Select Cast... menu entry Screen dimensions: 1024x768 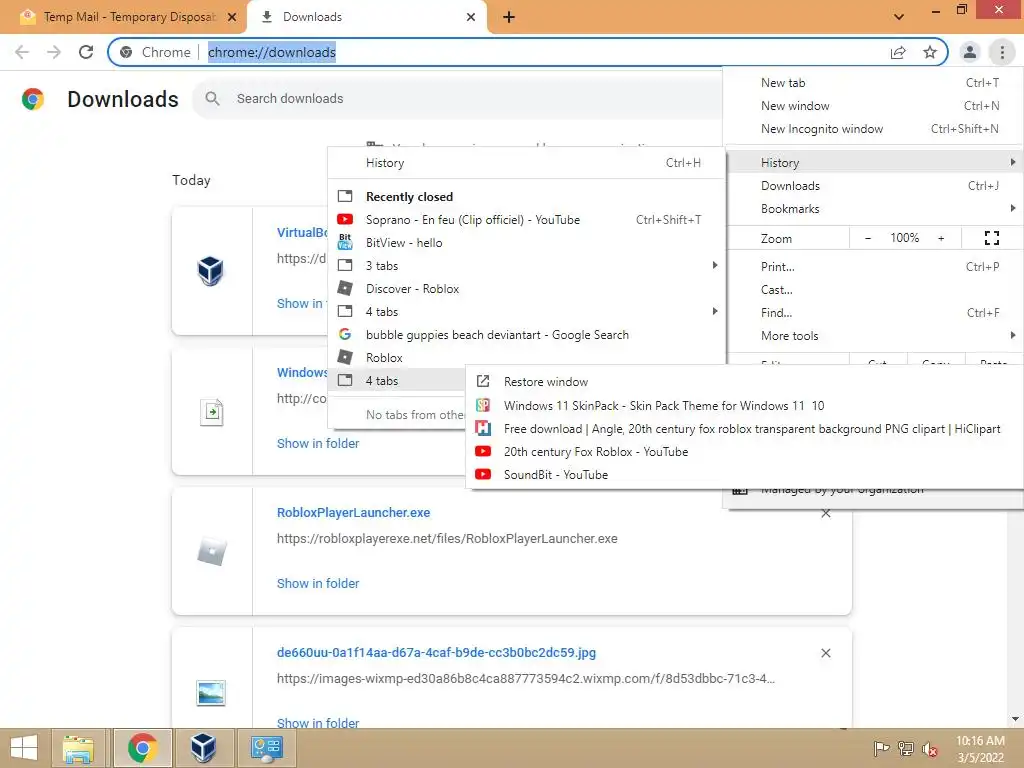(x=874, y=289)
